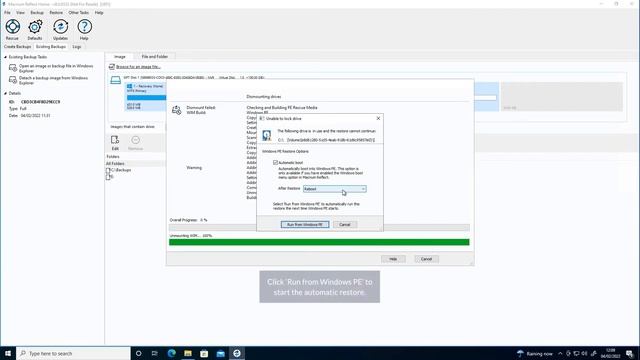Close the Unable to lock drive dialog
640x360 pixels.
tap(378, 118)
